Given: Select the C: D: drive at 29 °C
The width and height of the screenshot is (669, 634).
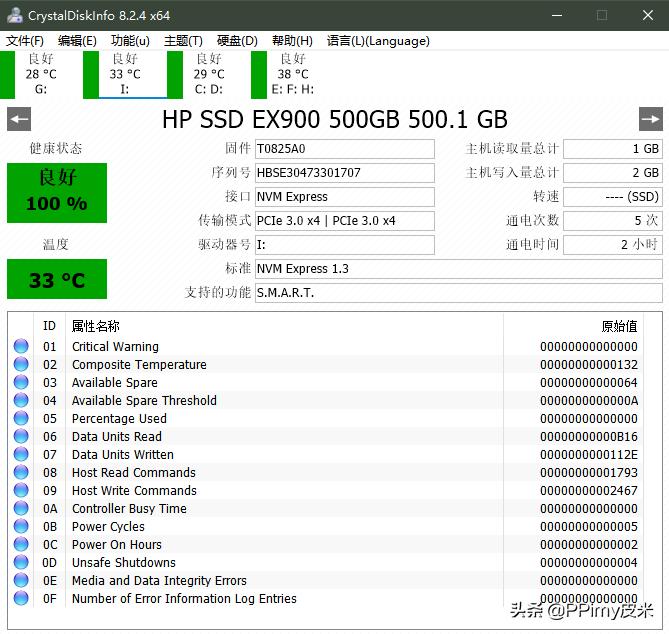Looking at the screenshot, I should [x=209, y=74].
